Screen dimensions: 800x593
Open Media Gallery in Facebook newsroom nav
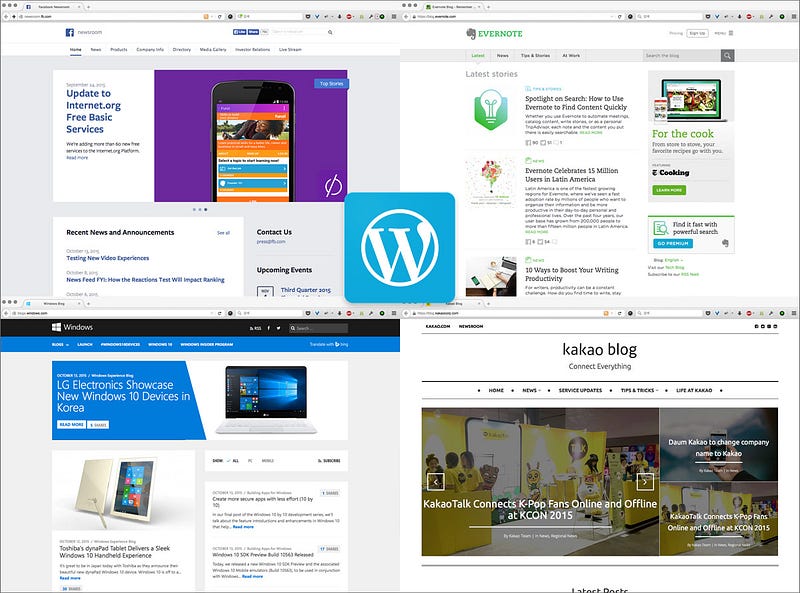tap(213, 50)
